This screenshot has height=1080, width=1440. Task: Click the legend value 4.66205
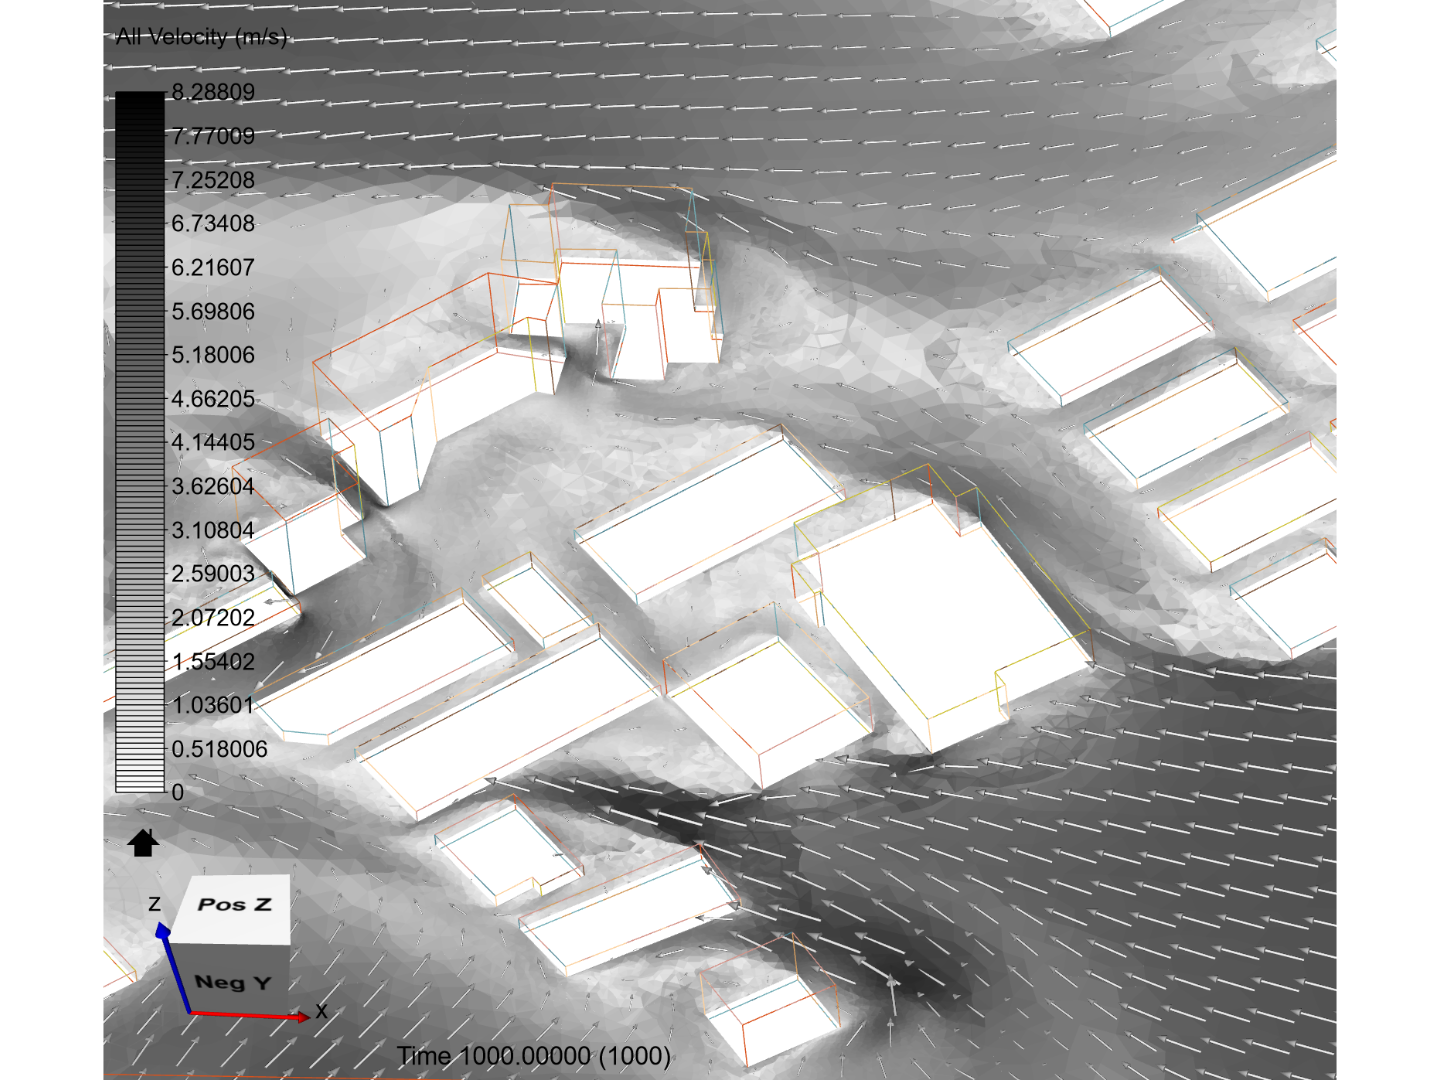[x=213, y=399]
